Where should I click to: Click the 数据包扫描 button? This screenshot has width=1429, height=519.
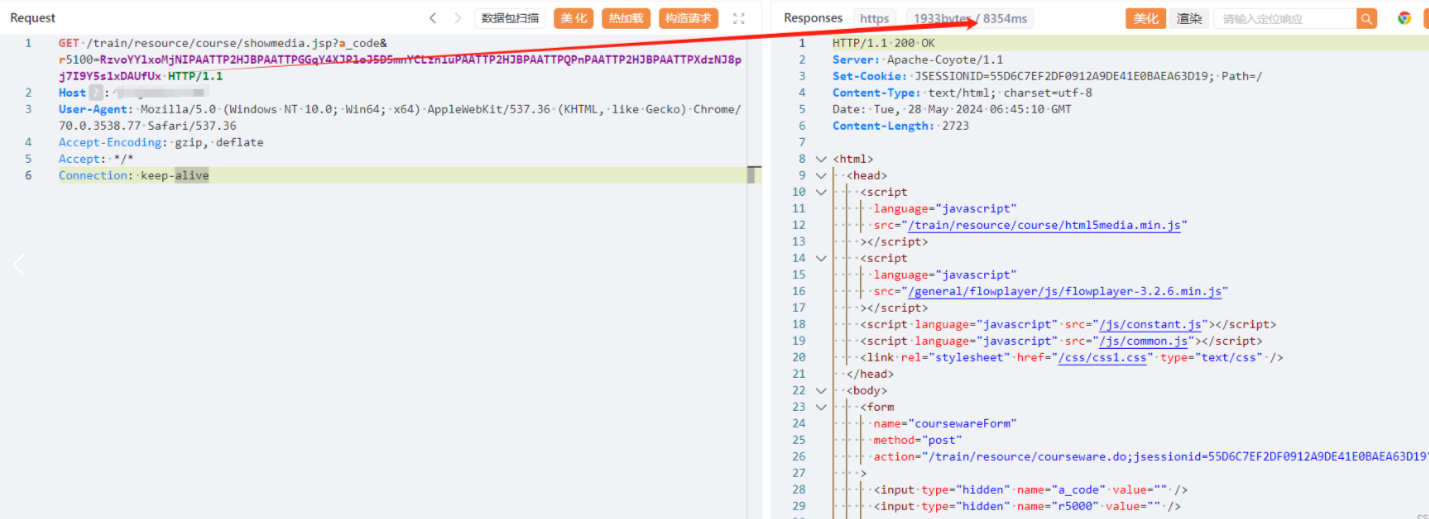tap(510, 18)
